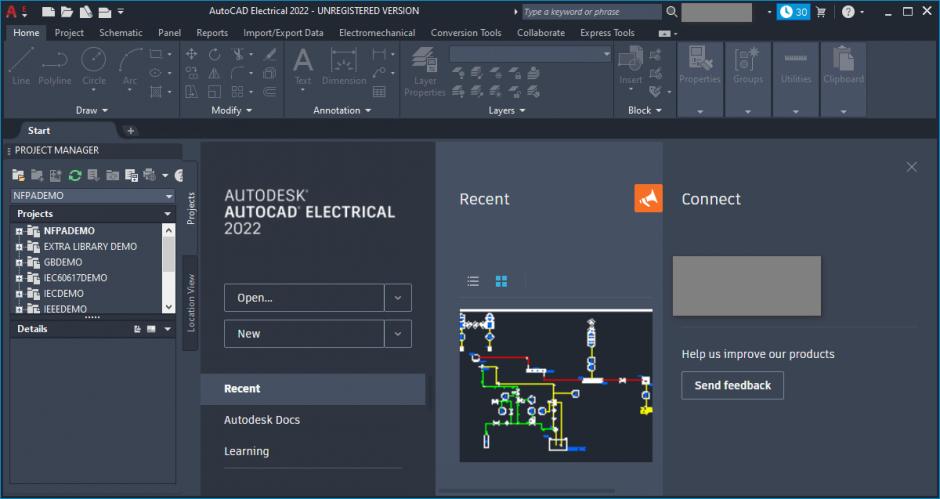The image size is (940, 499).
Task: Click the Insert block tool
Action: (x=631, y=67)
